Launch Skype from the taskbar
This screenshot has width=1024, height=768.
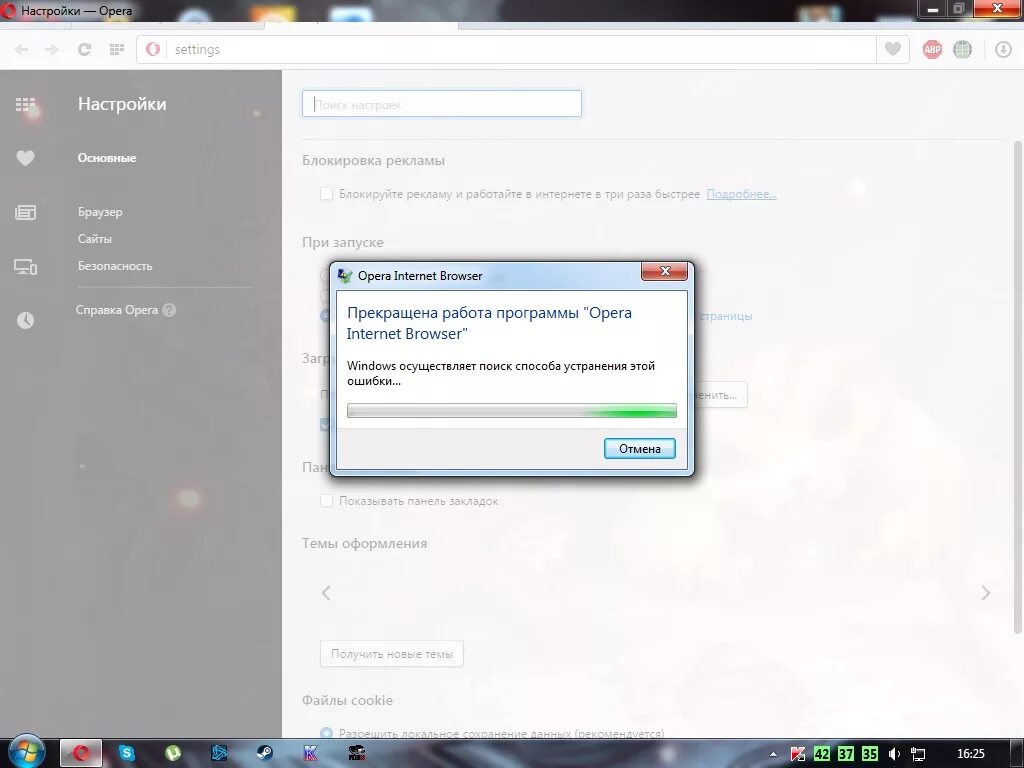127,752
